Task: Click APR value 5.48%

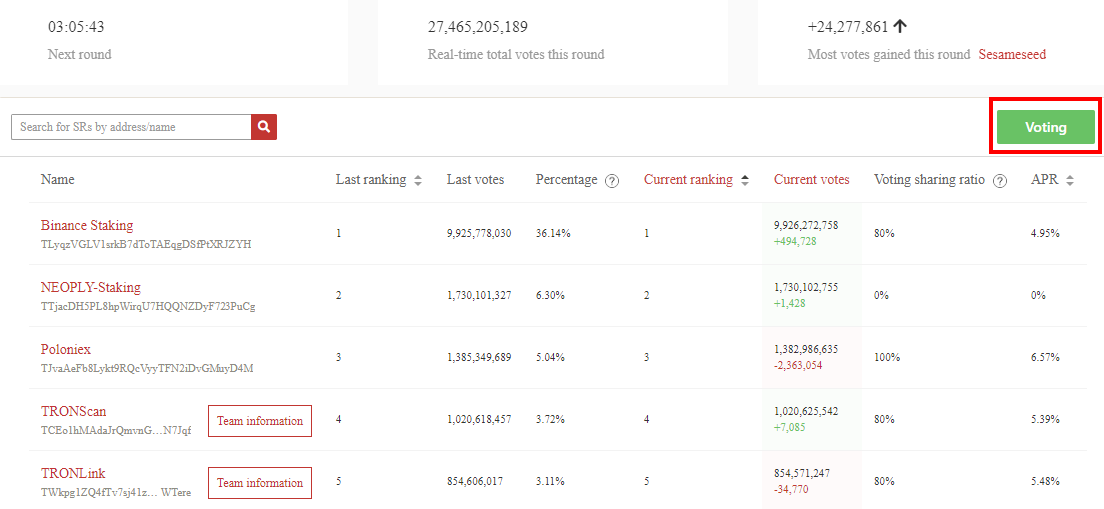Action: [x=1046, y=481]
